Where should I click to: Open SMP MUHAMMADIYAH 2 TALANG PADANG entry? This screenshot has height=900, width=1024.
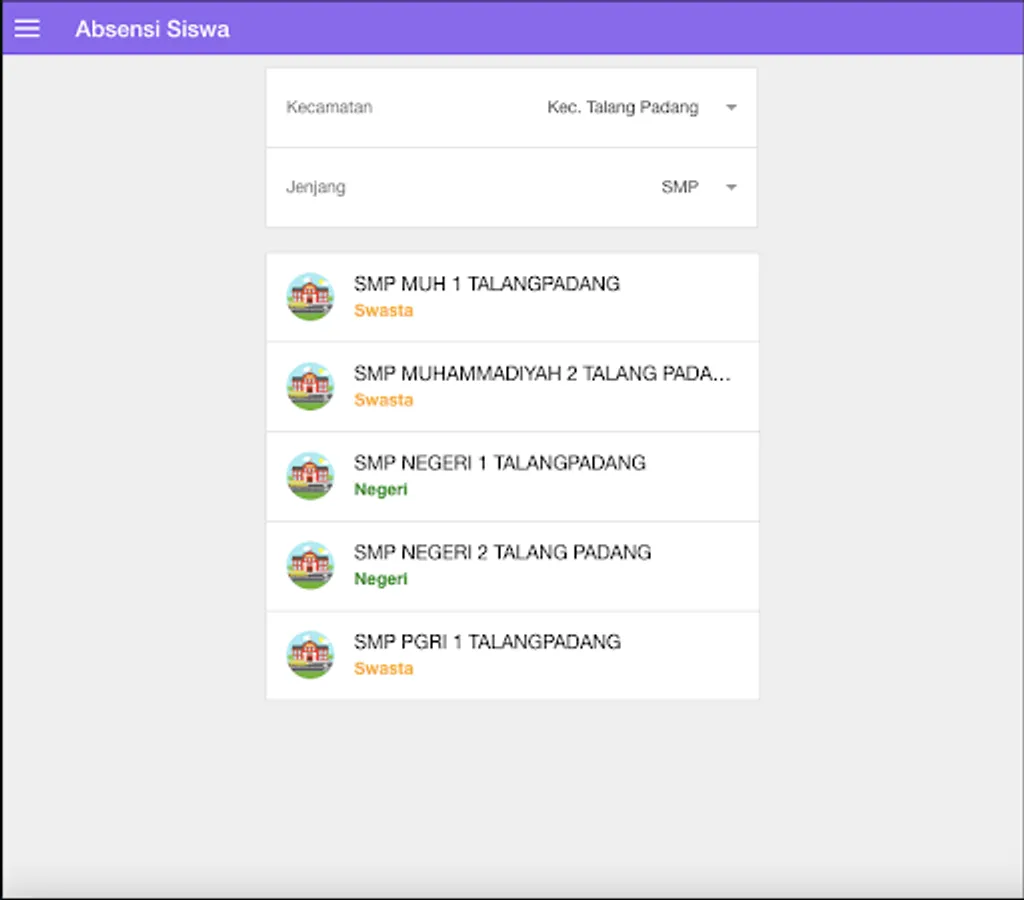tap(542, 374)
